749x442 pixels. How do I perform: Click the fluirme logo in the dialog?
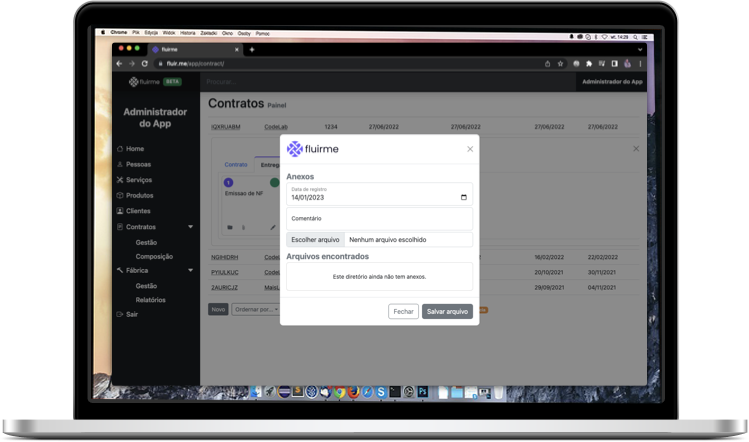pyautogui.click(x=312, y=149)
